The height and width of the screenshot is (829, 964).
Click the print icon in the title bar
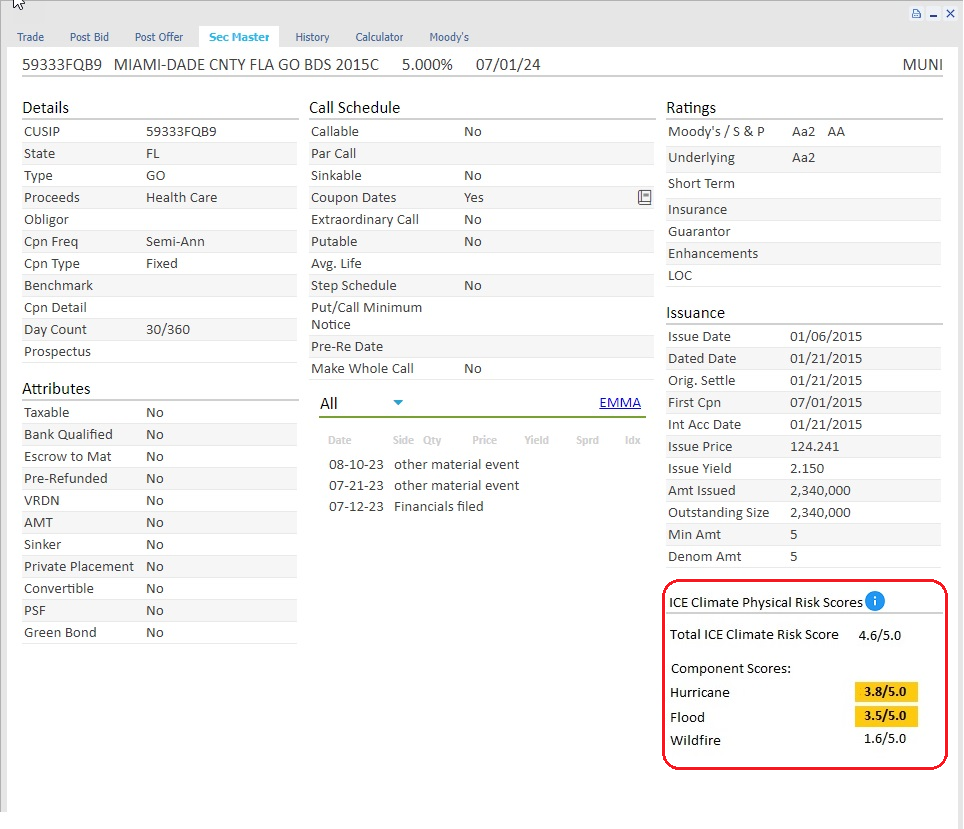coord(916,14)
